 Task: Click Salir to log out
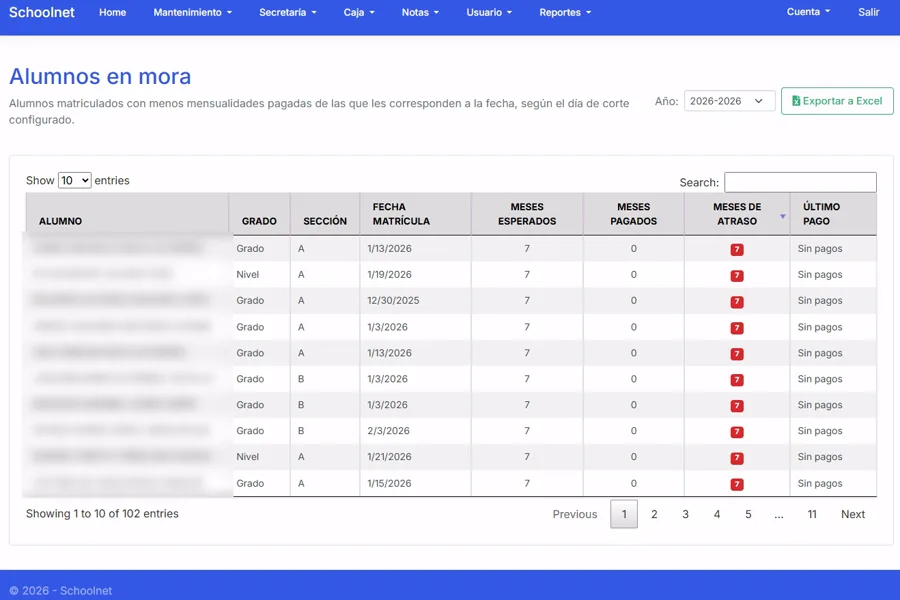click(868, 12)
